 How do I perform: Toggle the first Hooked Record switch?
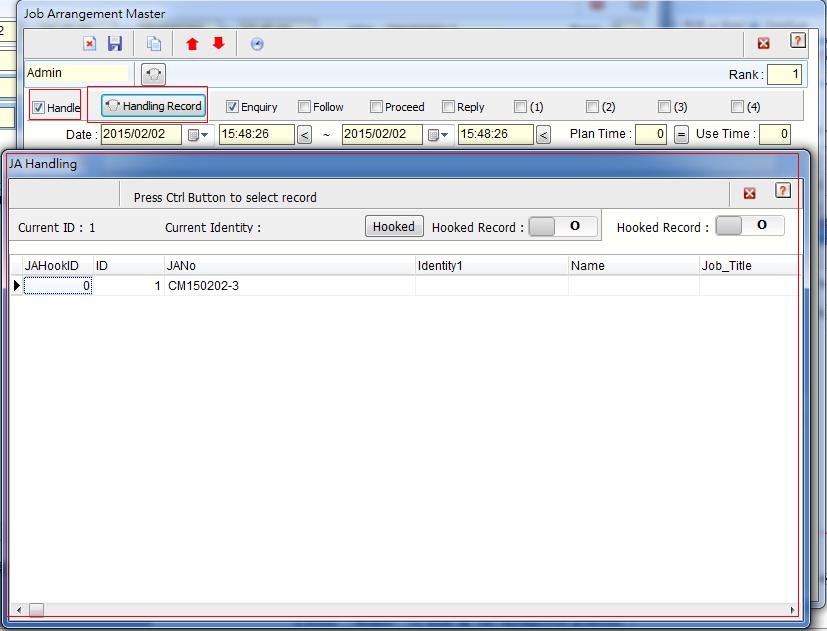click(563, 226)
